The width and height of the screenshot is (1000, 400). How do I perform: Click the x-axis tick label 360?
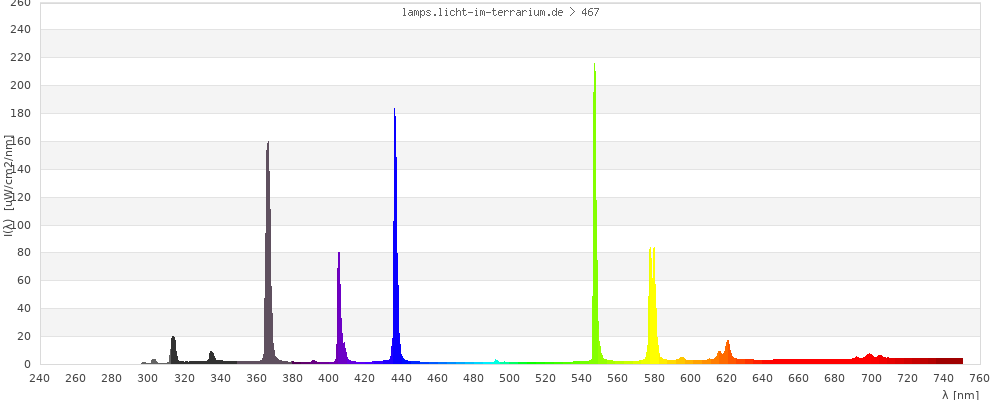coord(257,378)
